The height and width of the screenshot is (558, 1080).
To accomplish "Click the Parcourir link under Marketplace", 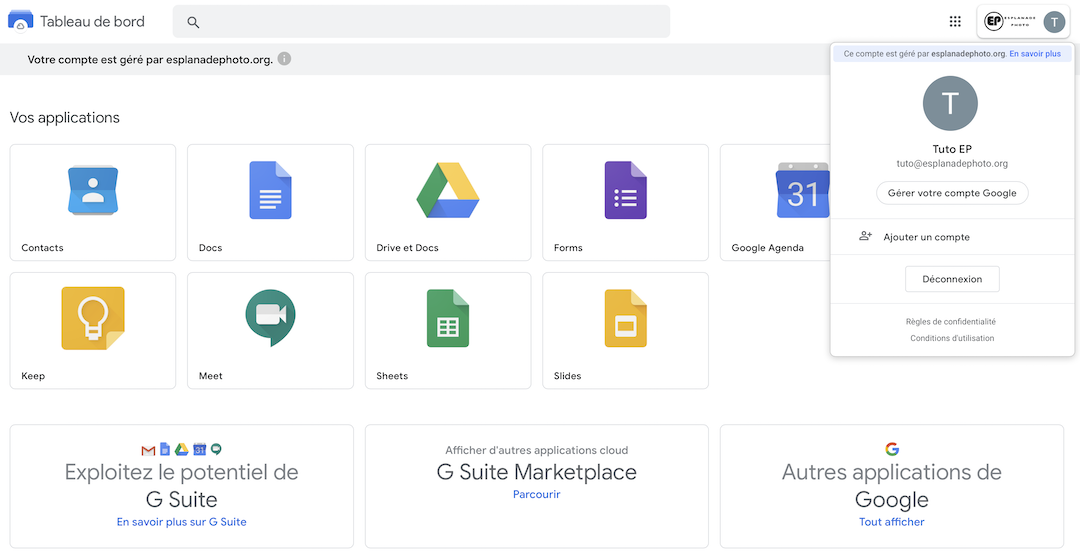I will point(537,495).
